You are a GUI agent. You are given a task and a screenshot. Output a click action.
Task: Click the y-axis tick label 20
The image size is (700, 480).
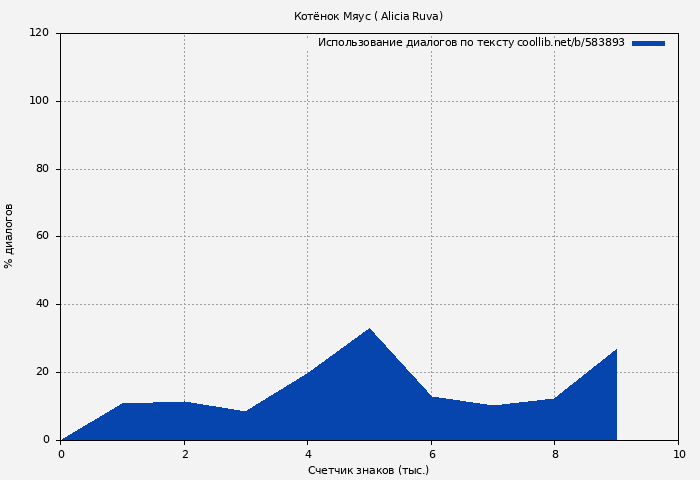42,372
